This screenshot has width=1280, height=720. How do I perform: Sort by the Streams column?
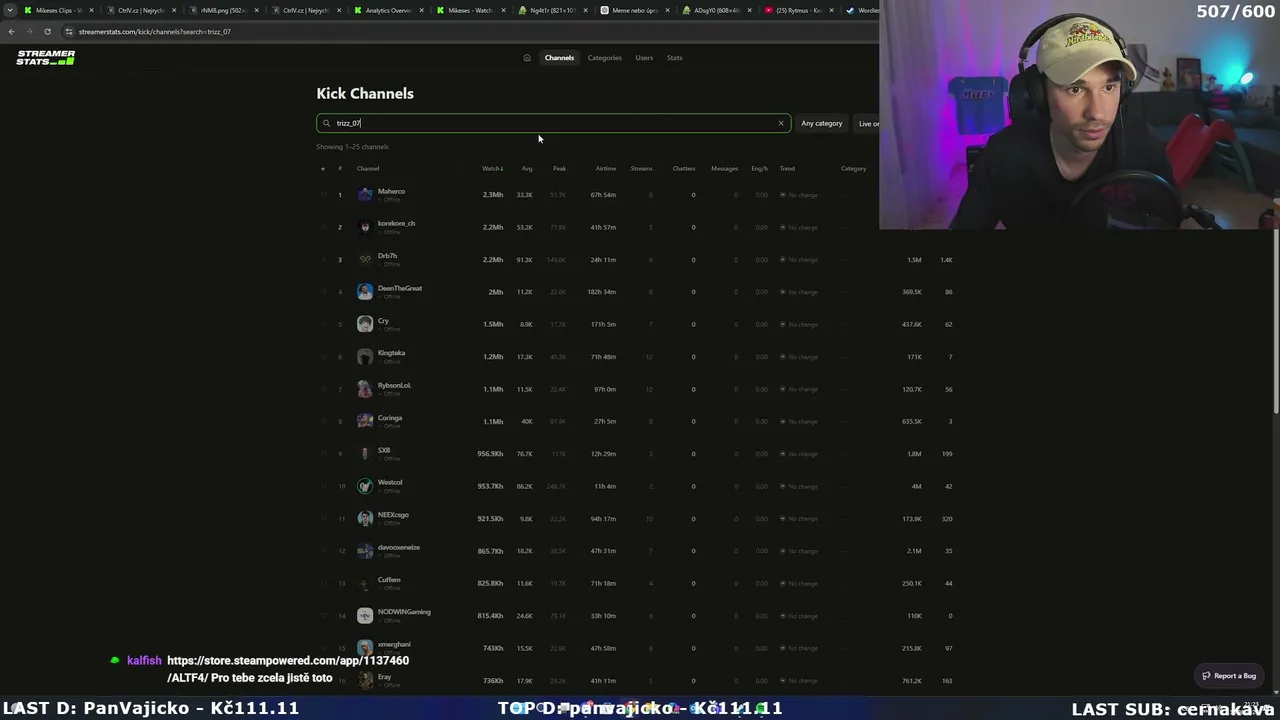point(641,168)
